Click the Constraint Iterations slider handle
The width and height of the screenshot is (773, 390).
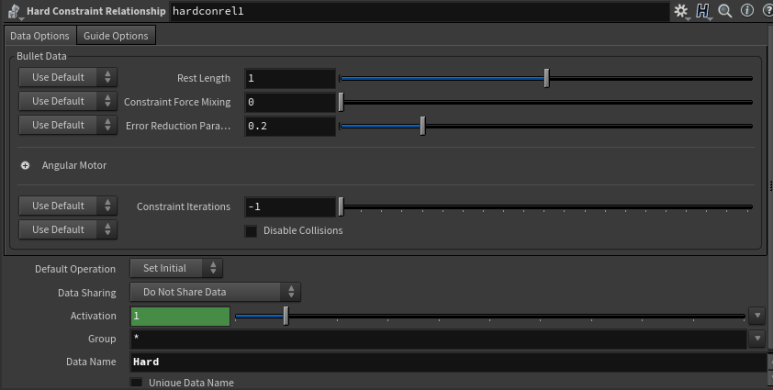pos(341,207)
